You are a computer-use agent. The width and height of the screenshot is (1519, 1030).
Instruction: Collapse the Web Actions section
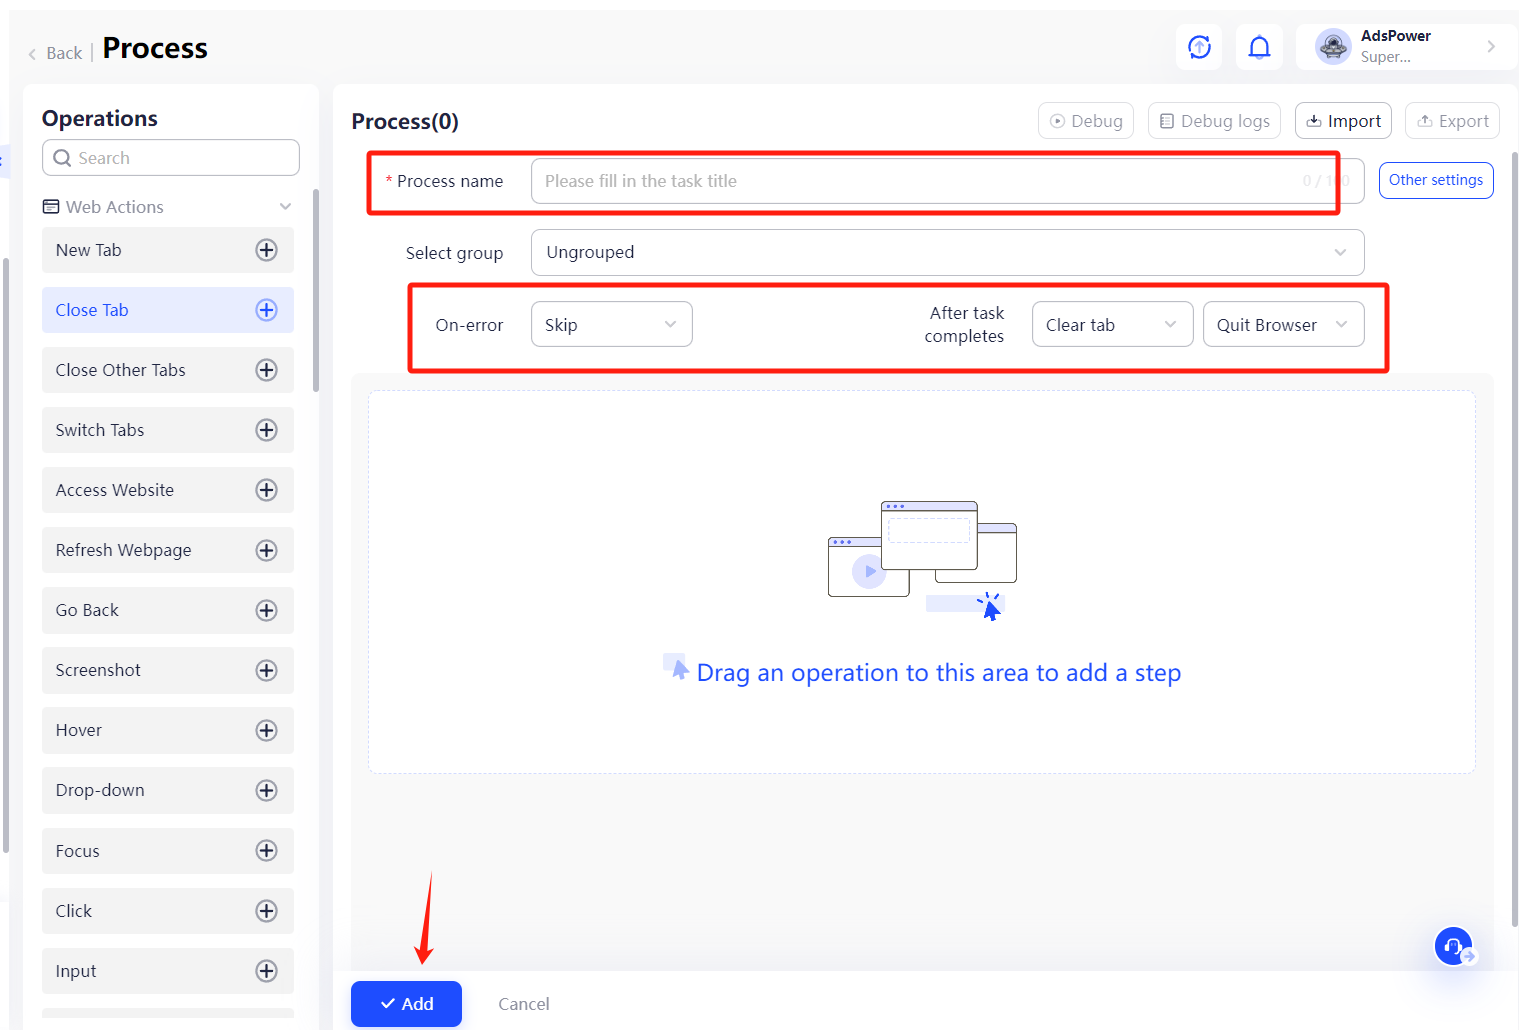(286, 206)
